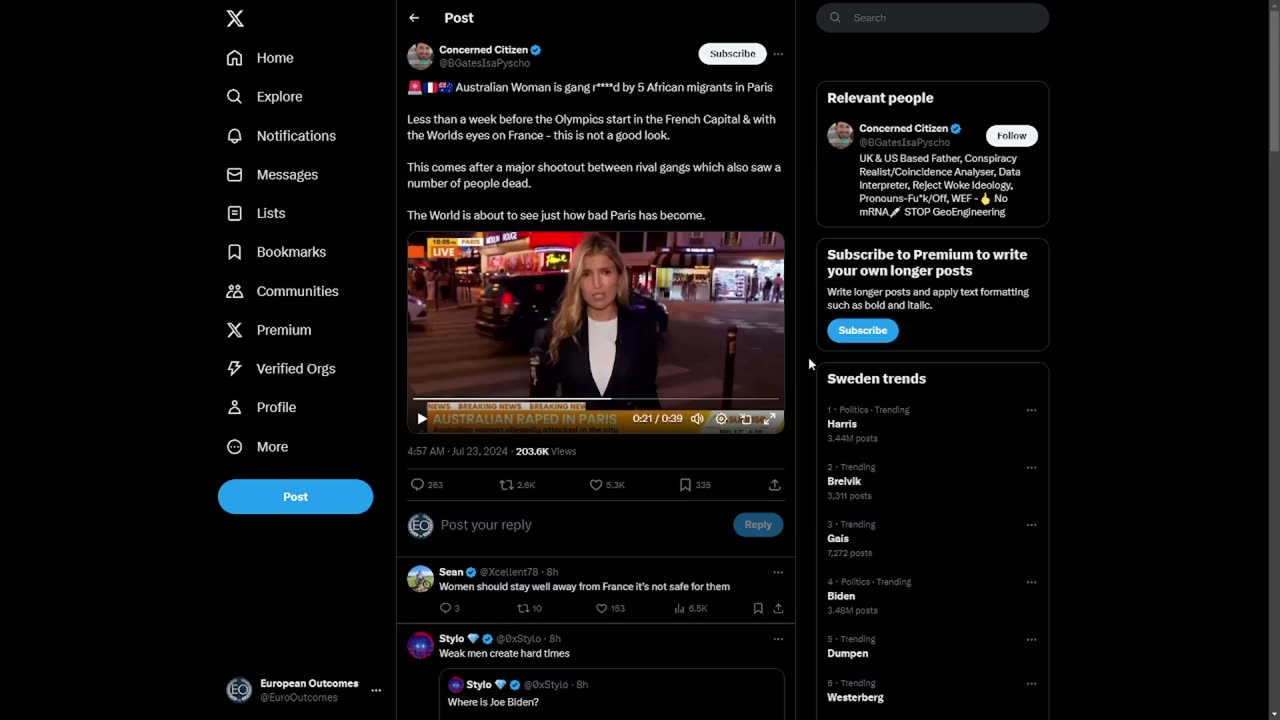Screen dimensions: 1280x720
Task: Open Stylo's reply three-dot menu
Action: (778, 639)
